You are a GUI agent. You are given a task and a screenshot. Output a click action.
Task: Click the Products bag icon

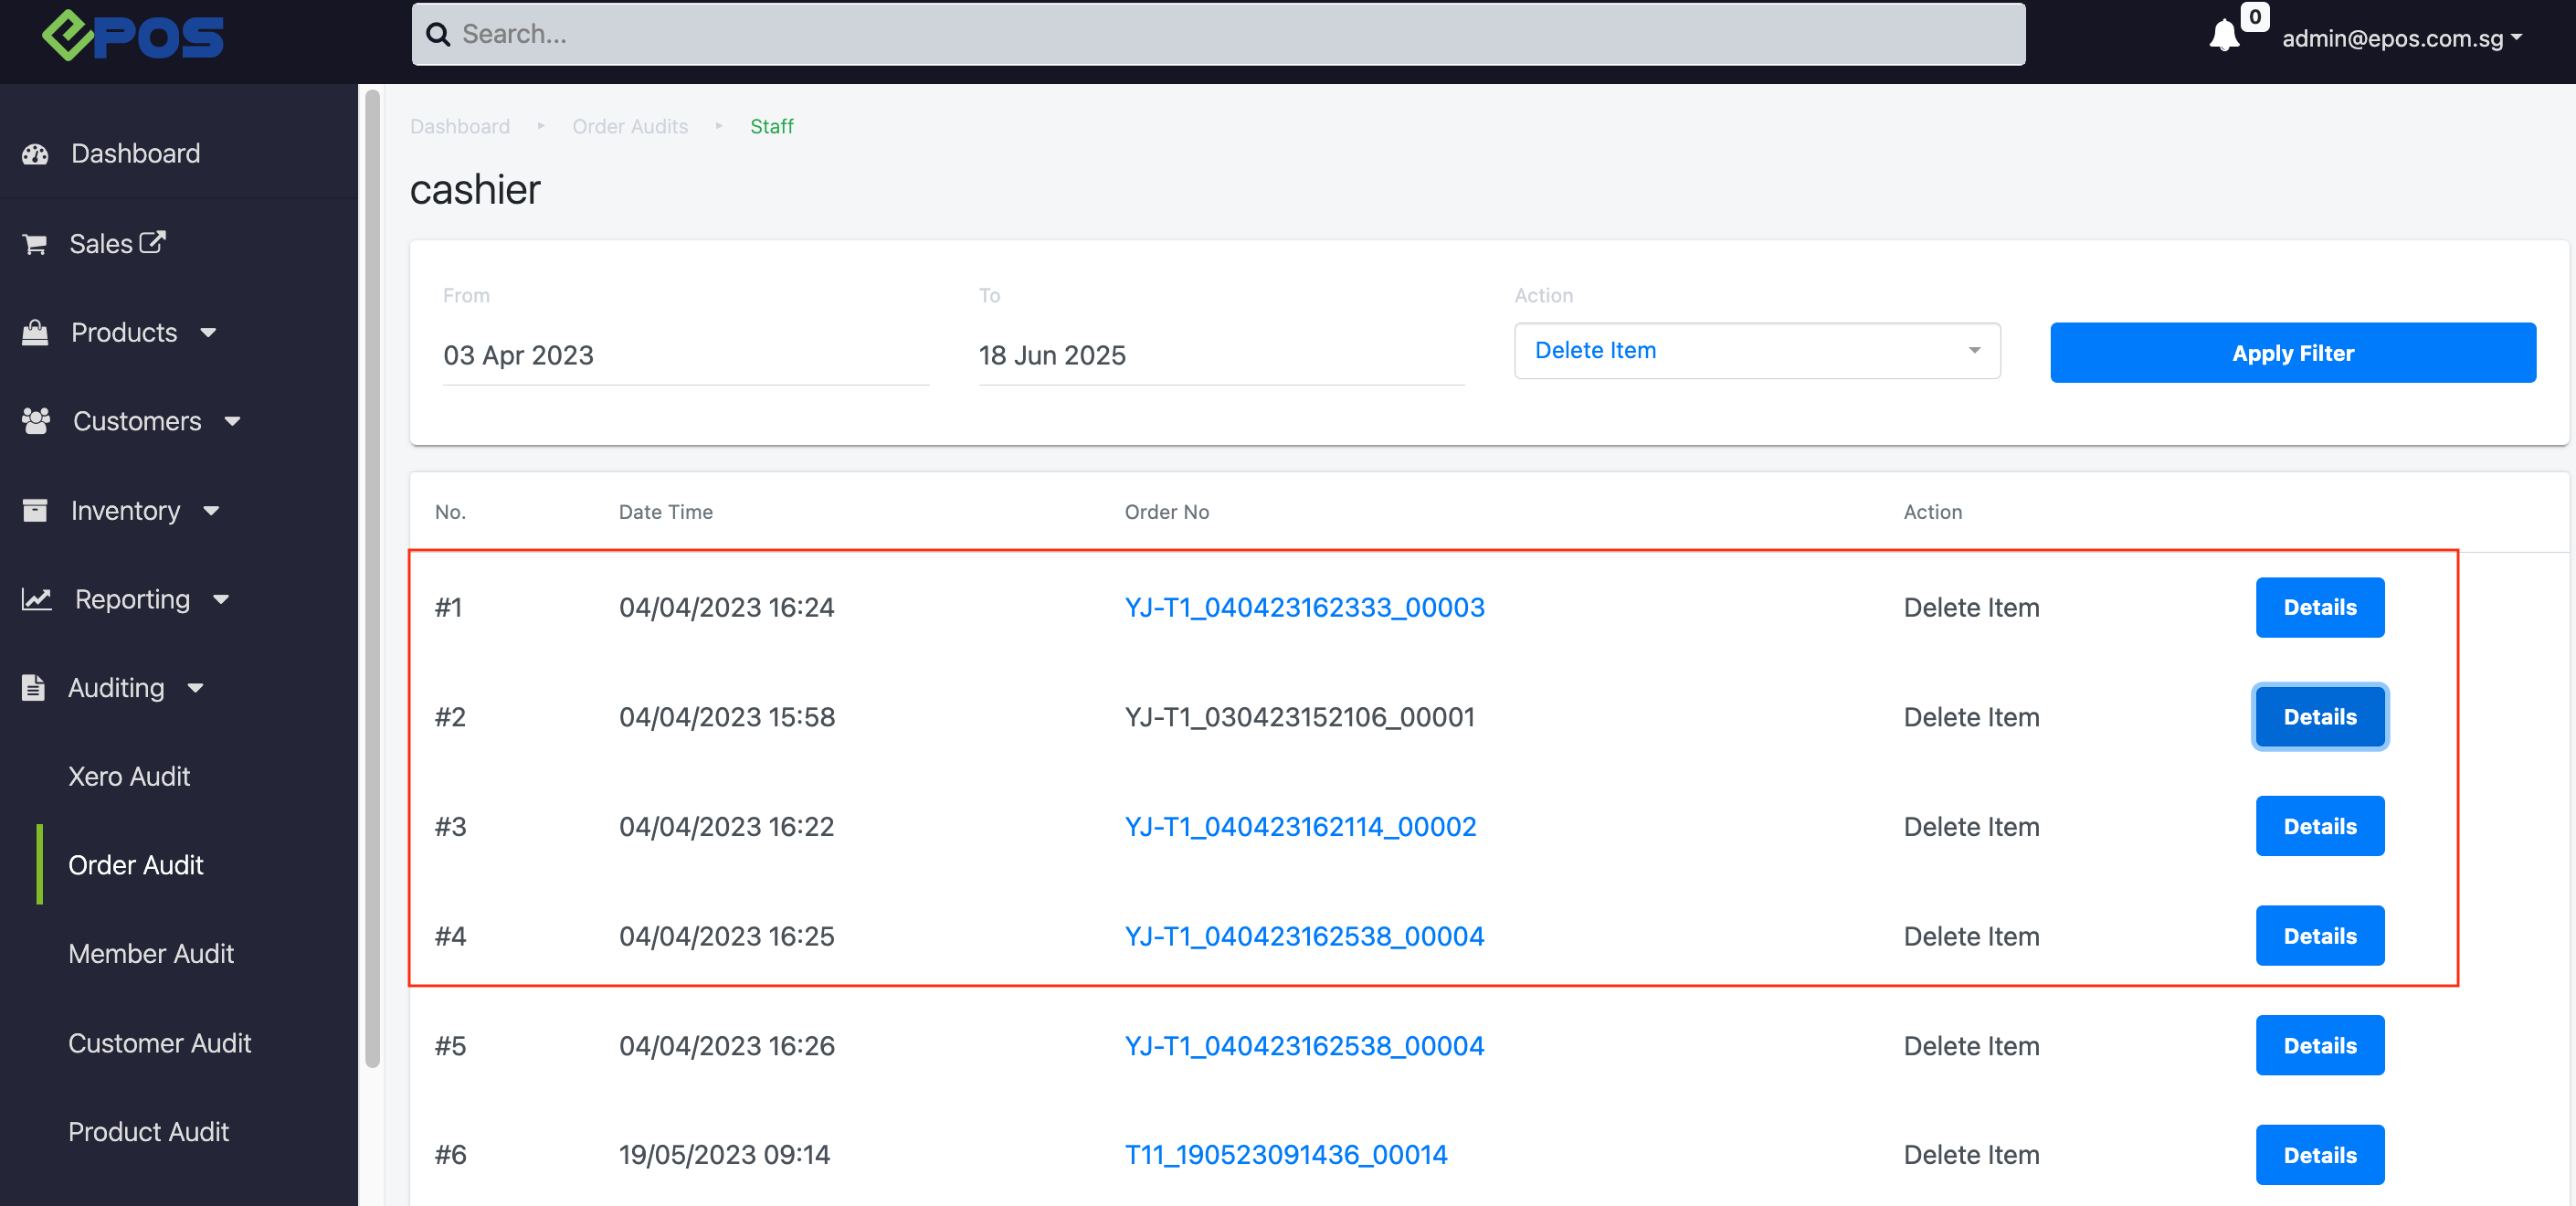(x=35, y=333)
